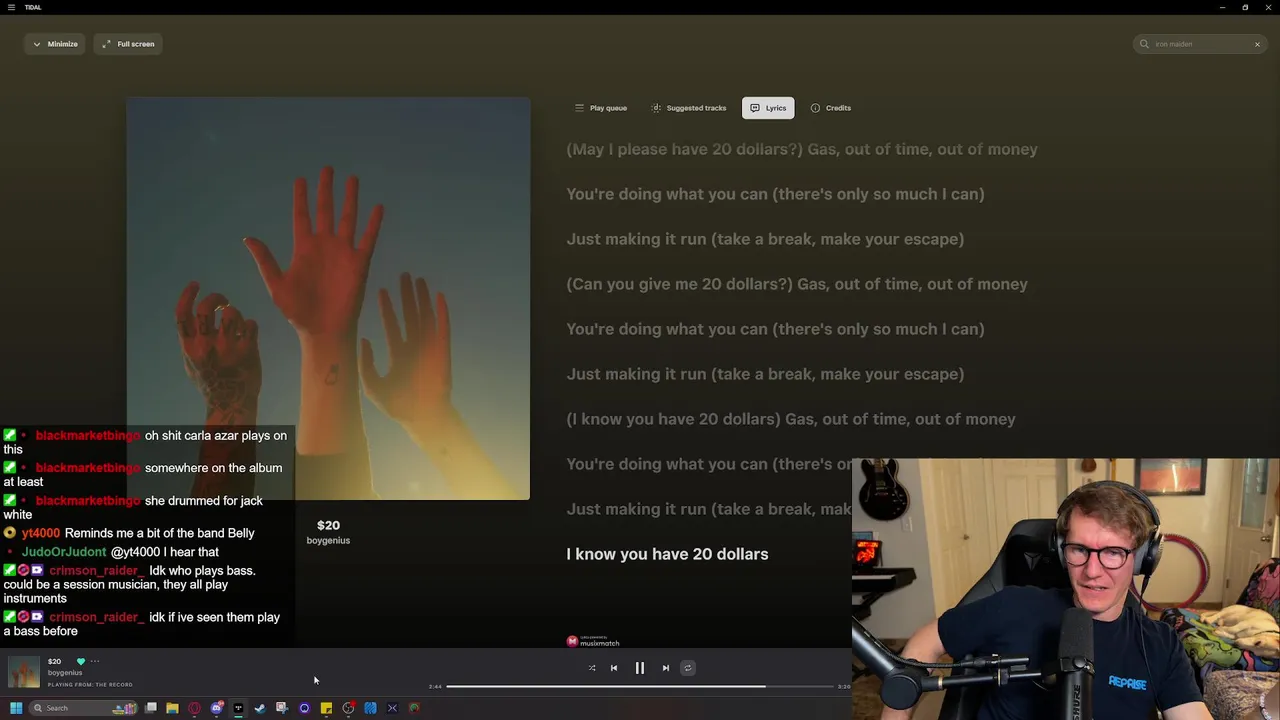
Task: Clear the search field with X
Action: point(1257,44)
